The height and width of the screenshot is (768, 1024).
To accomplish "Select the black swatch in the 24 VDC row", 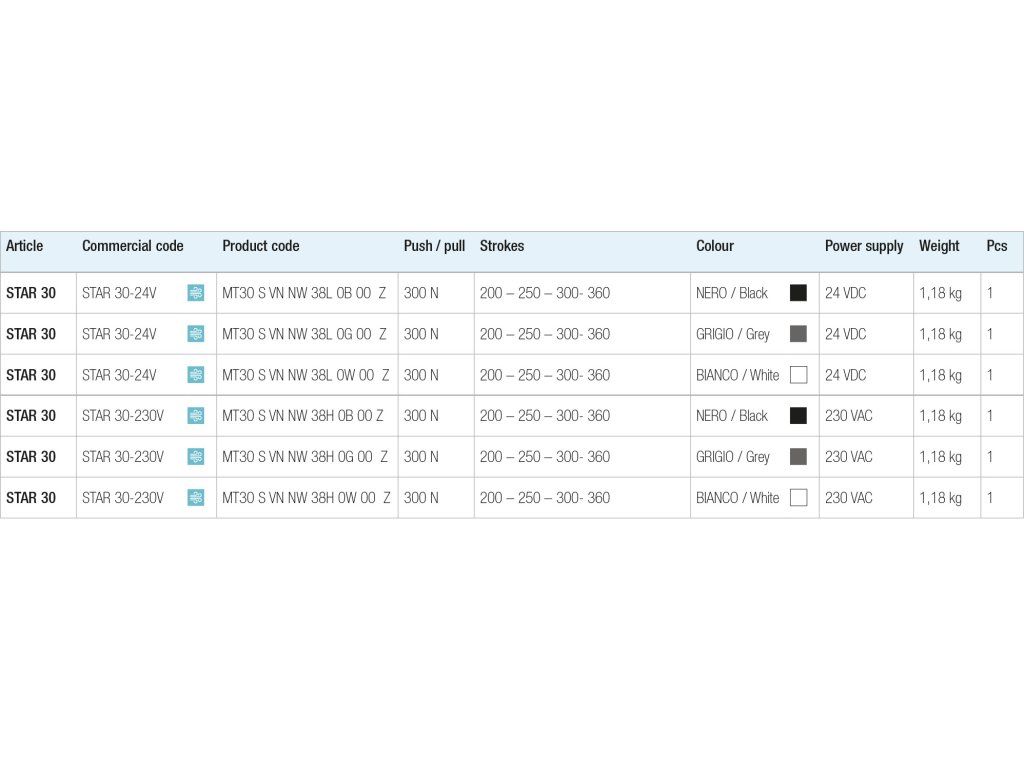I will click(x=798, y=293).
